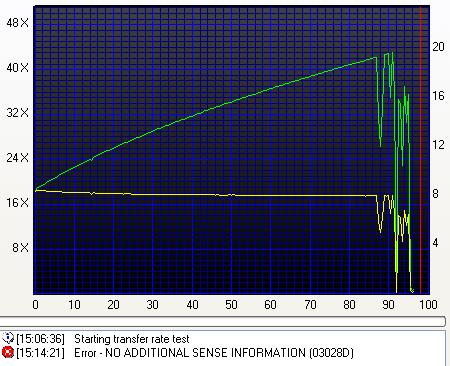Click the 0 label on the bottom axis
The image size is (450, 366).
click(x=36, y=305)
